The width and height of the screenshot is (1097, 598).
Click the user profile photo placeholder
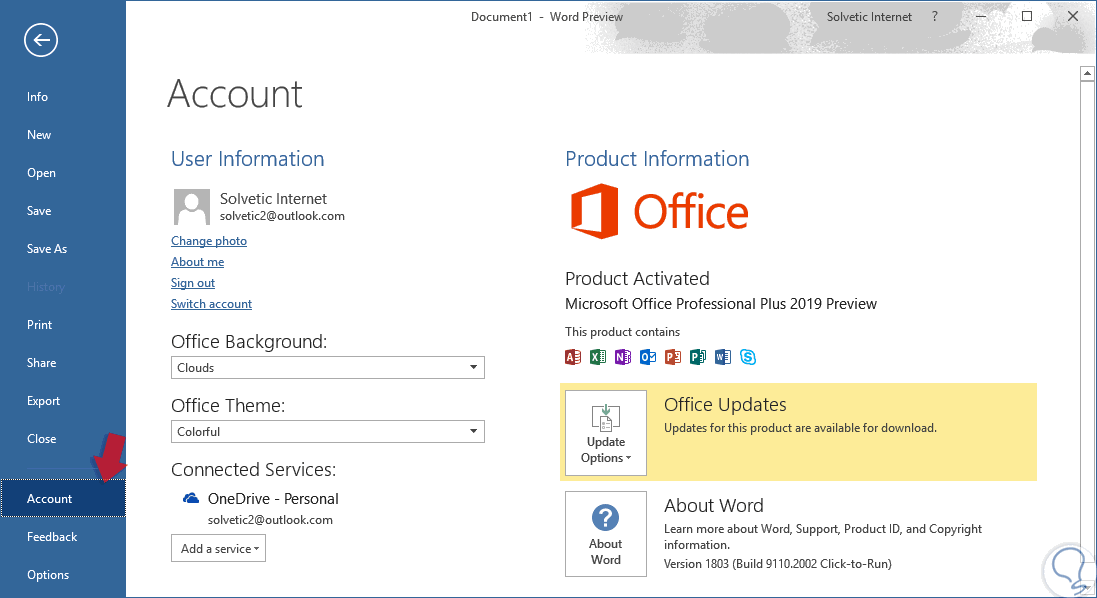pyautogui.click(x=191, y=206)
